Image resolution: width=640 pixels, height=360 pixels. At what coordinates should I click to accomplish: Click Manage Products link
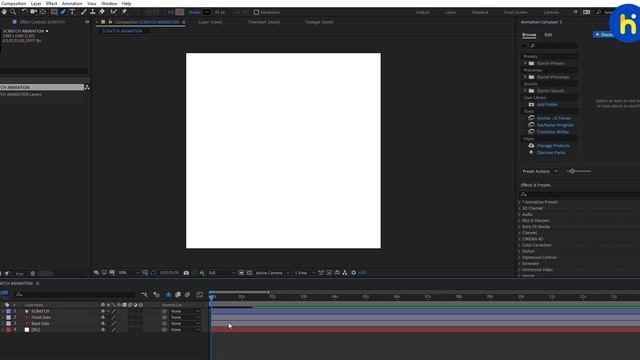pos(553,145)
